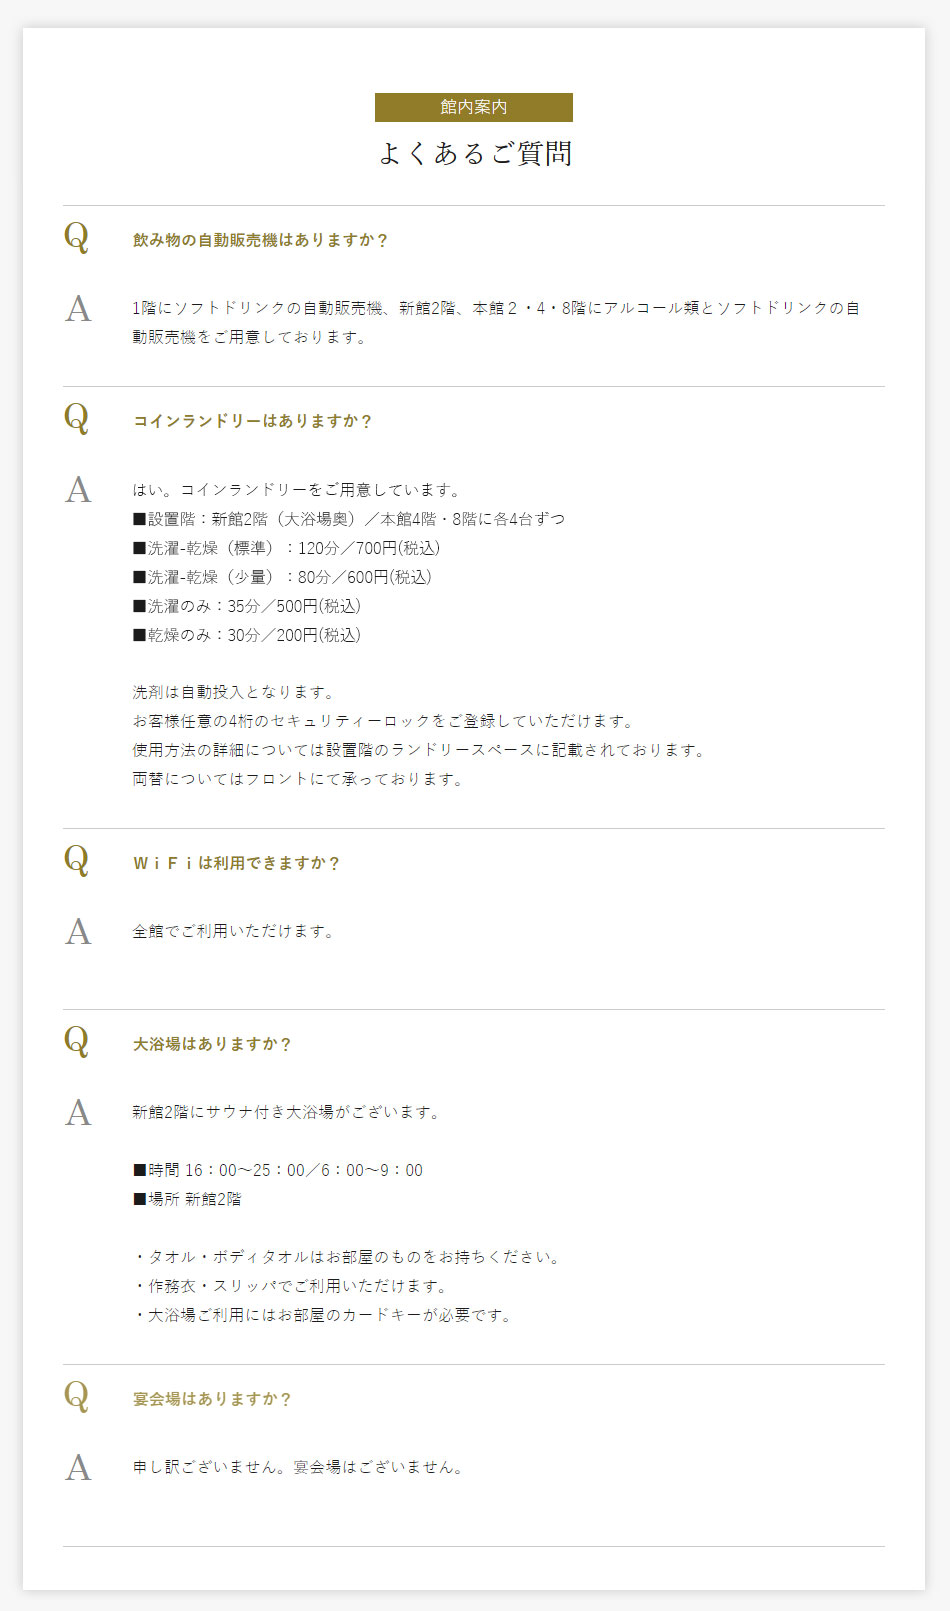
Task: Click the よくあるご質問 heading
Action: coord(475,153)
